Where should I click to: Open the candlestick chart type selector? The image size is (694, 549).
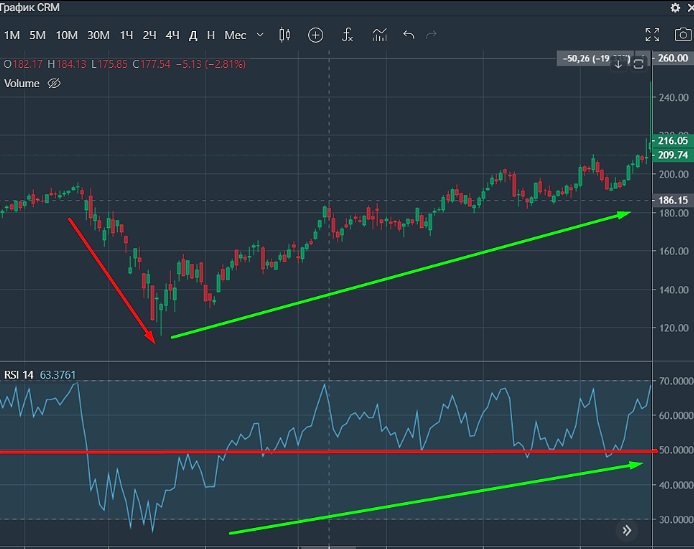(x=285, y=35)
